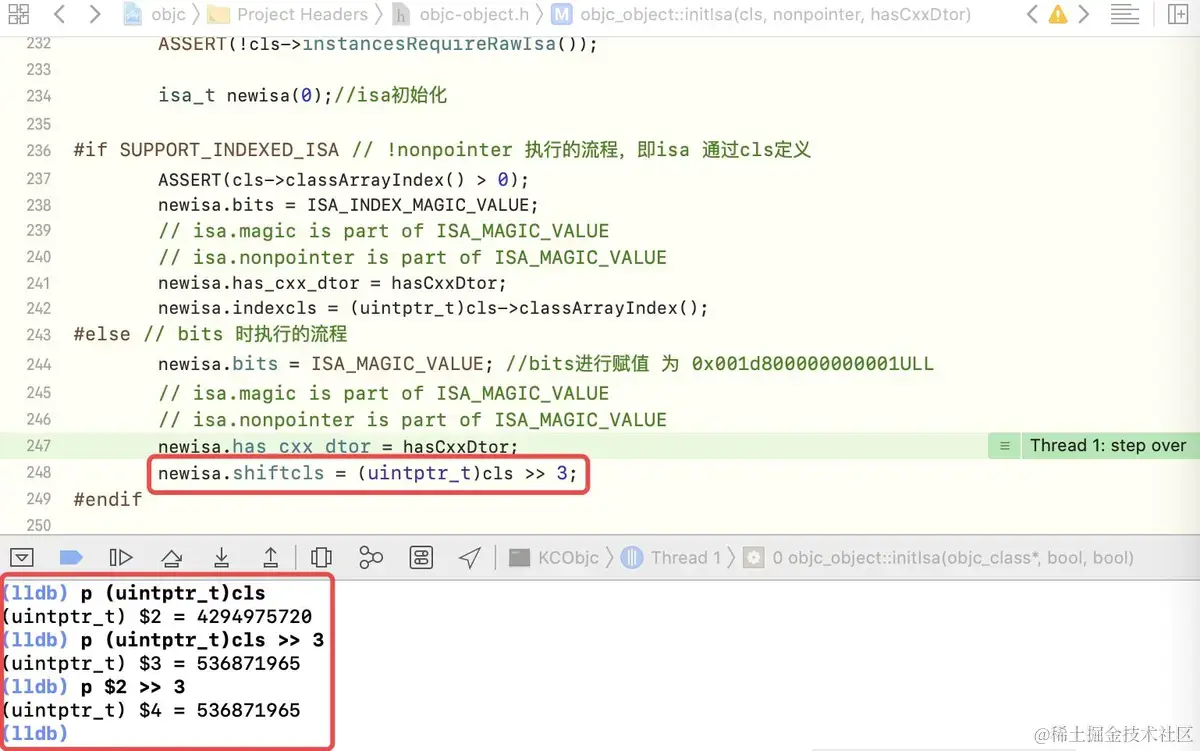Click the ASSERT instancesRequireRawIsa line
Viewport: 1200px width, 751px height.
[x=378, y=45]
